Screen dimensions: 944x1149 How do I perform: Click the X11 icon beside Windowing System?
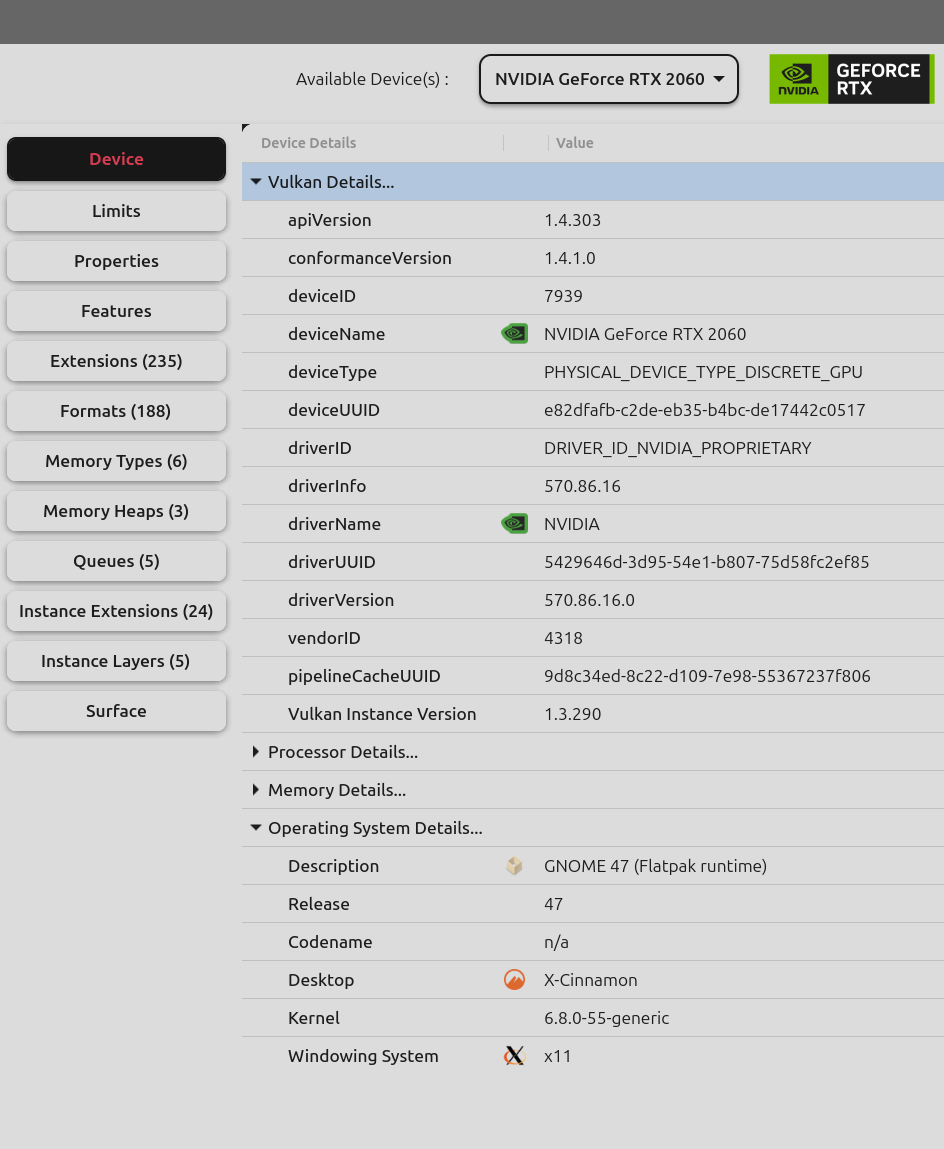click(515, 1056)
